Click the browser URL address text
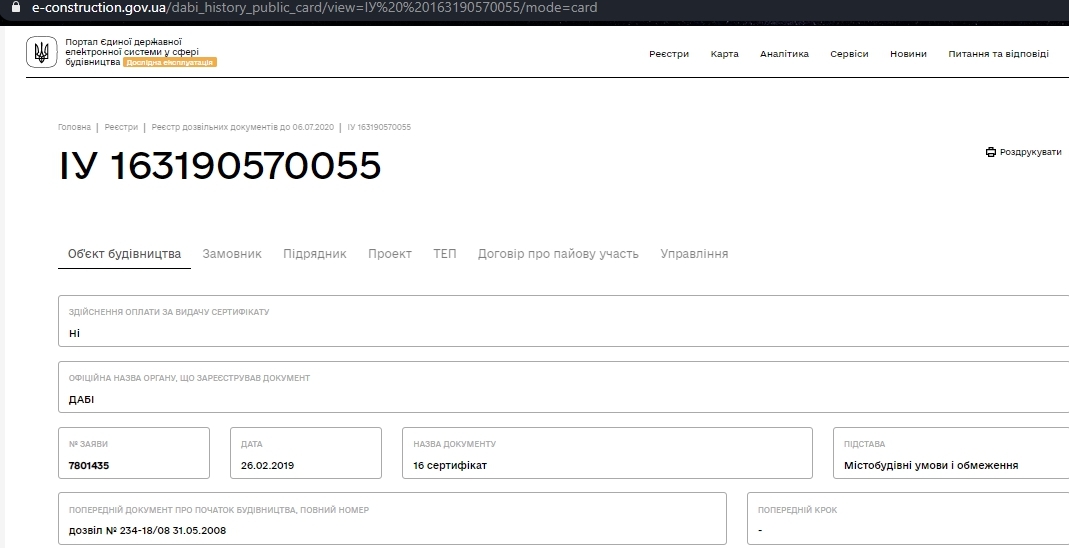The width and height of the screenshot is (1069, 548). (x=314, y=7)
